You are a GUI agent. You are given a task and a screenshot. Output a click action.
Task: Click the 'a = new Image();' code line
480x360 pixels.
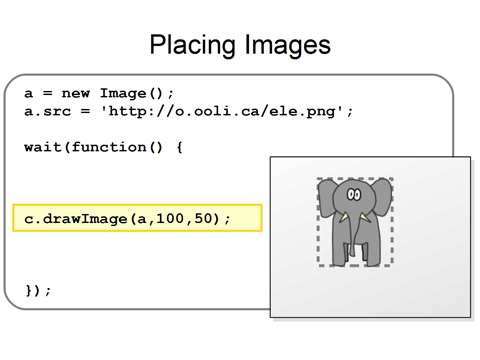[x=99, y=93]
